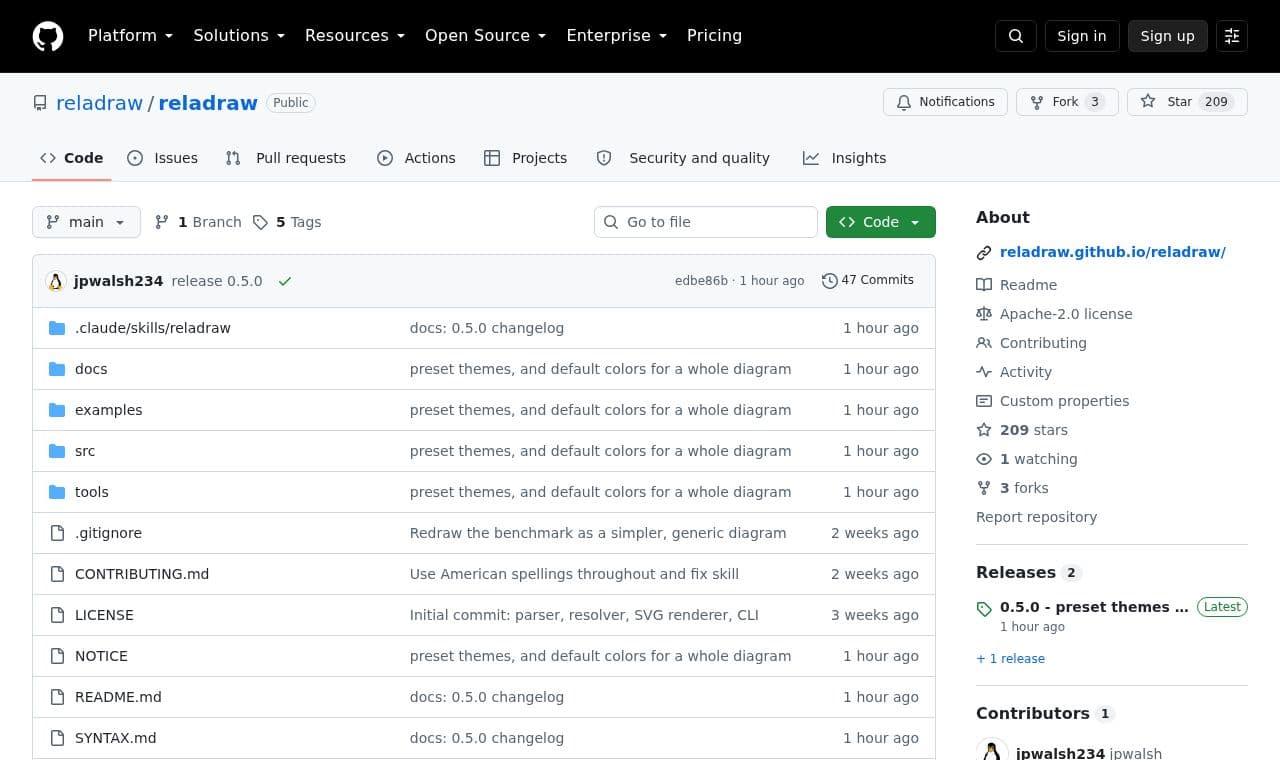1280x760 pixels.
Task: Switch to the Insights tab
Action: tap(845, 158)
